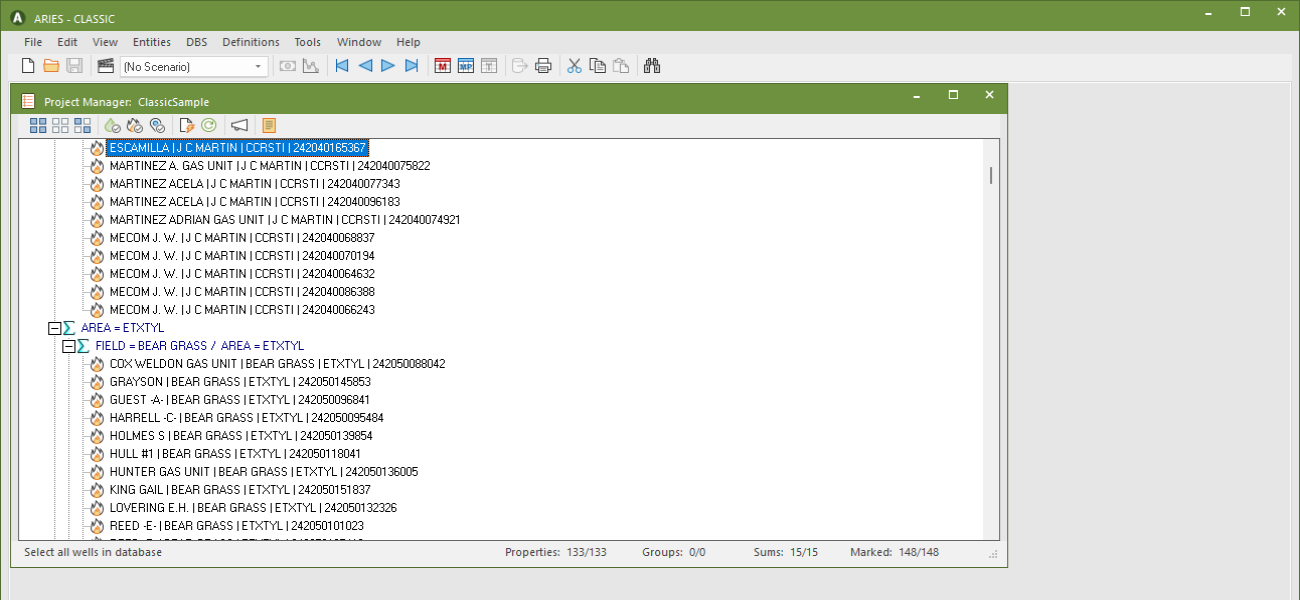The height and width of the screenshot is (600, 1300).
Task: Click the Print icon
Action: tap(543, 66)
